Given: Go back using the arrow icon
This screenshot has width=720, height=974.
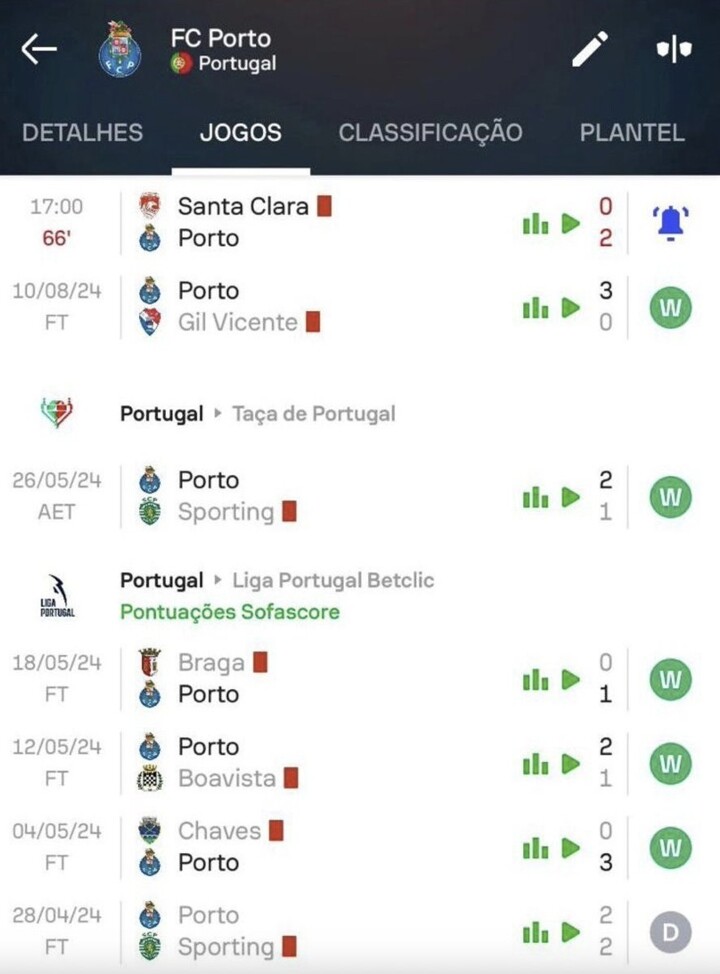Looking at the screenshot, I should [x=39, y=49].
